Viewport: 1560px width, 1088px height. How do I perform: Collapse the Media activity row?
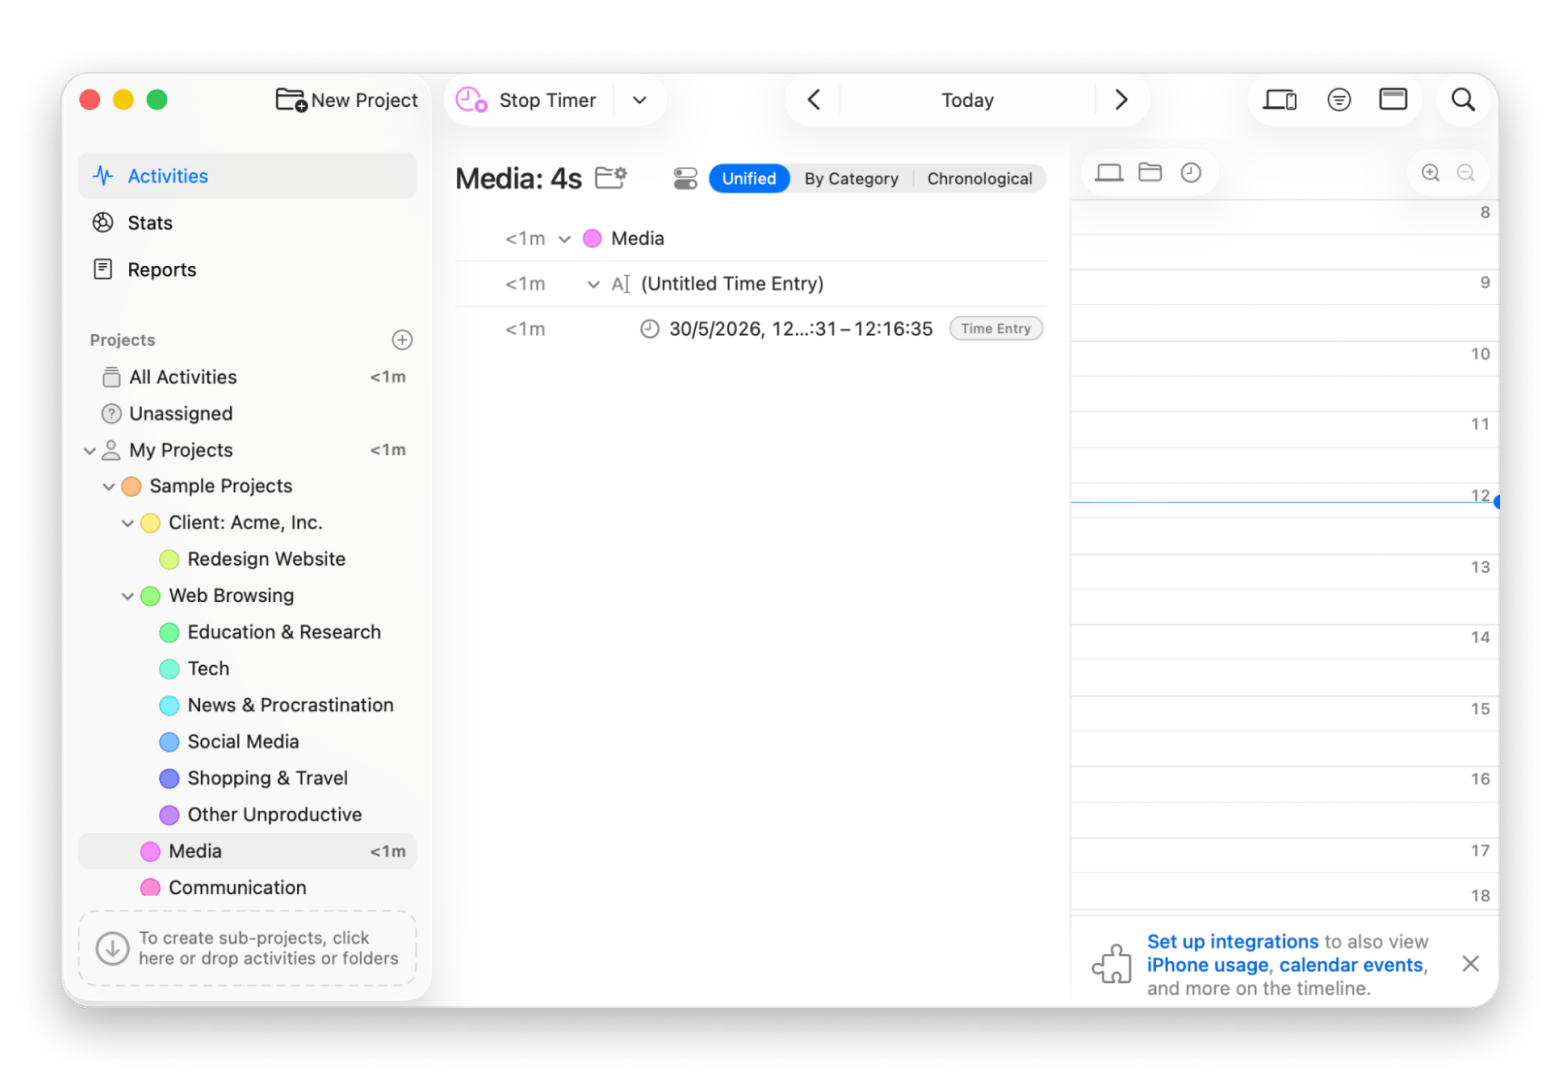tap(564, 239)
